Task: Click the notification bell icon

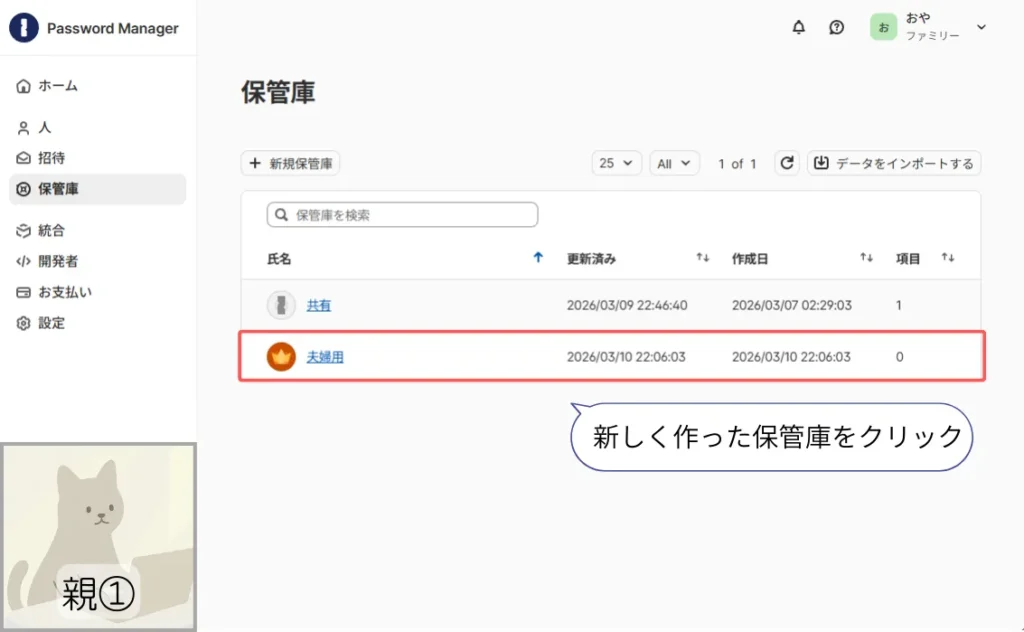Action: 798,27
